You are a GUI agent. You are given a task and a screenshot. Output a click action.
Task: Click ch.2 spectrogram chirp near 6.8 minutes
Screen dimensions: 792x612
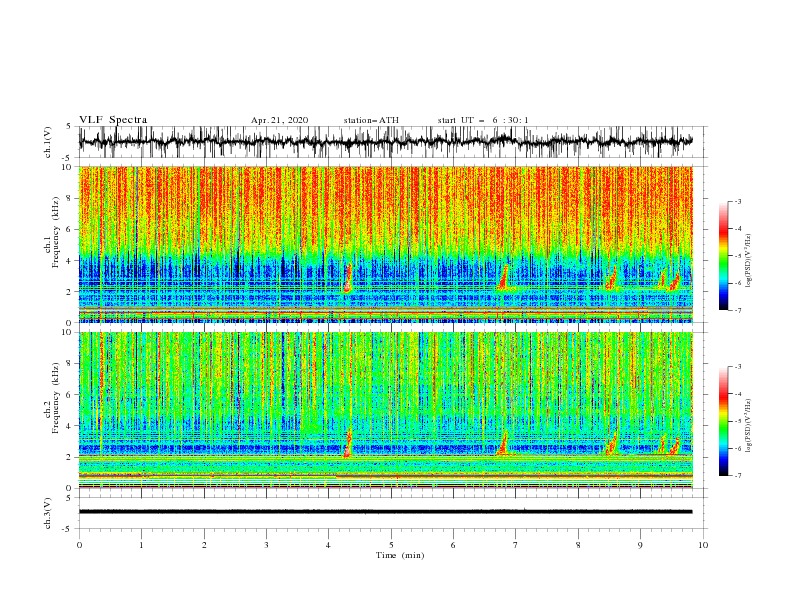(x=503, y=444)
